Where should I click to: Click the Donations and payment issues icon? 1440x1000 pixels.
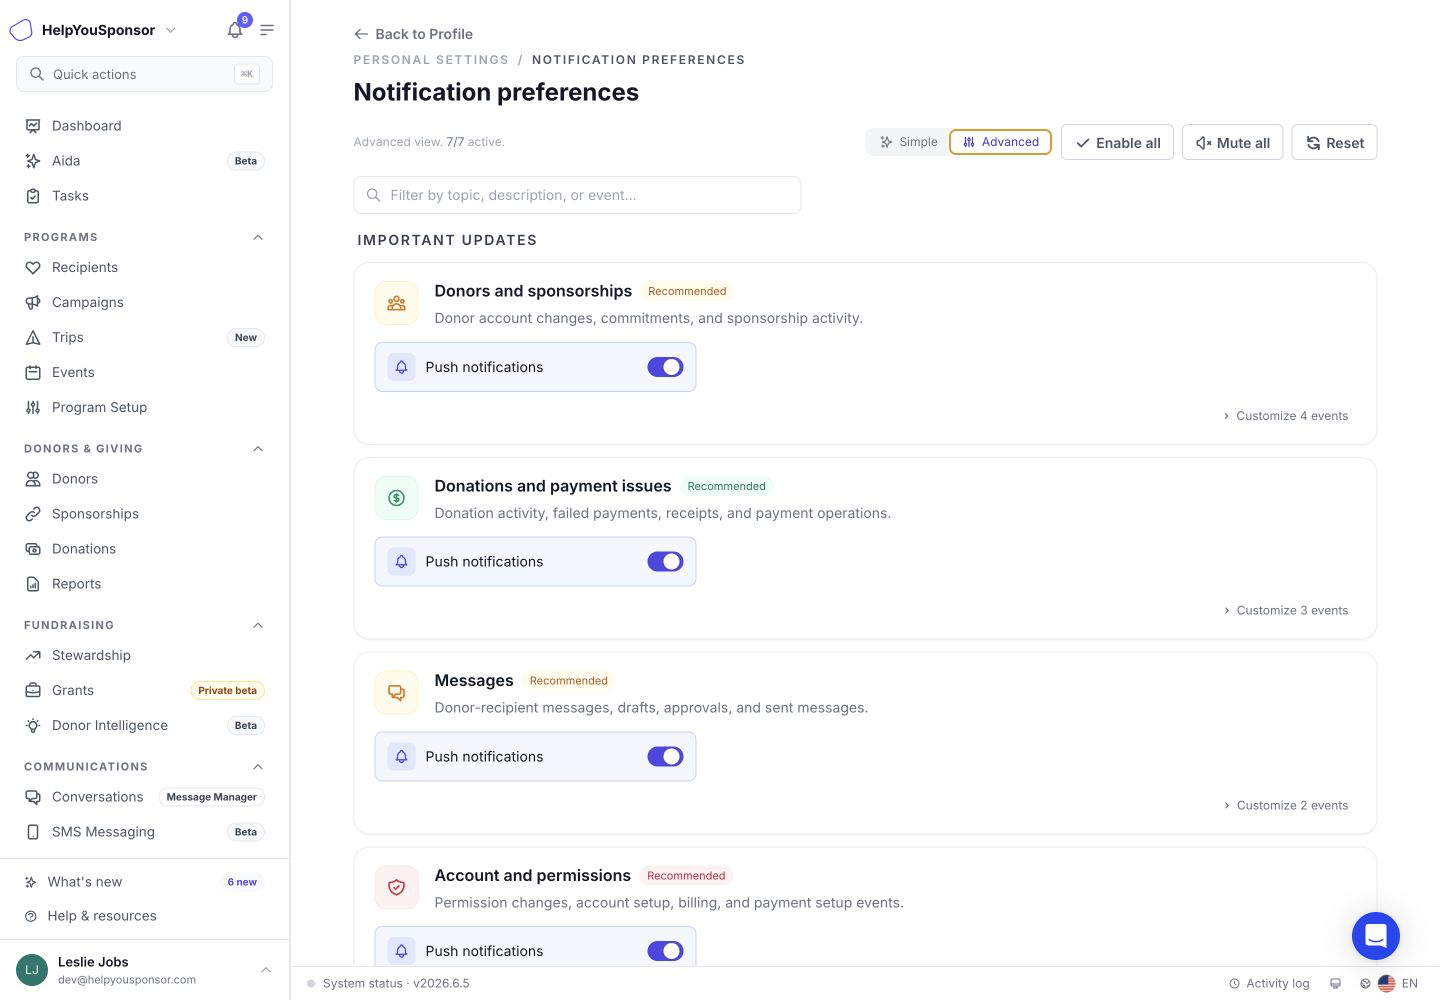[x=396, y=498]
